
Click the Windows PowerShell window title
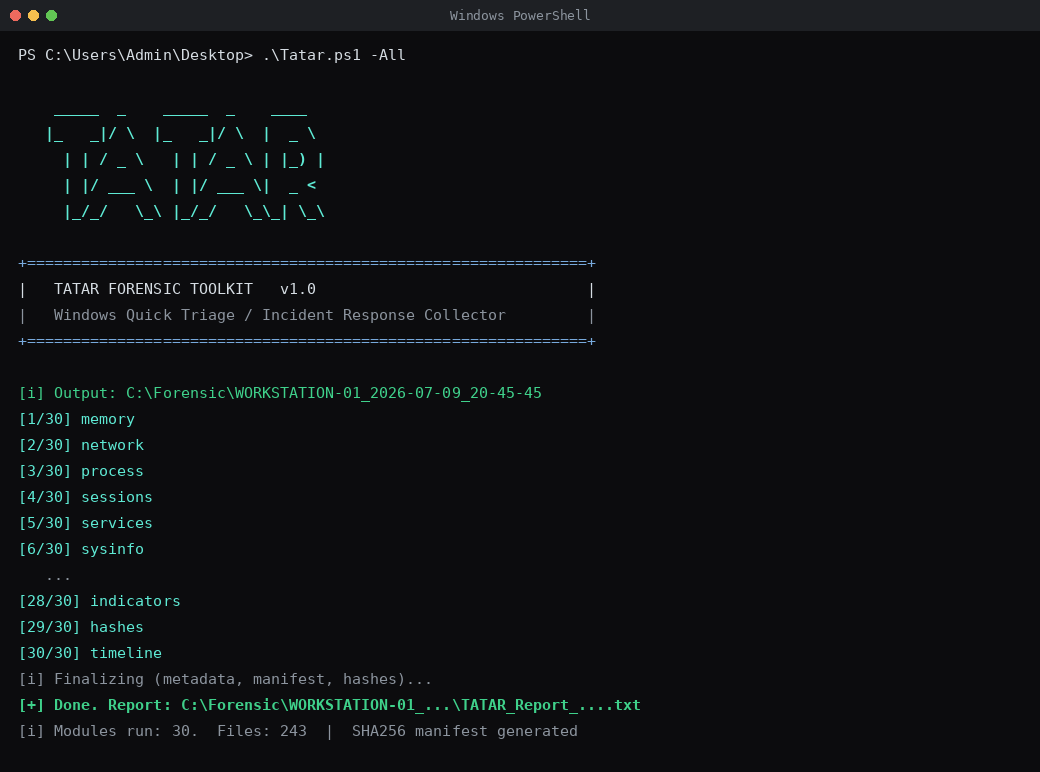(x=519, y=15)
